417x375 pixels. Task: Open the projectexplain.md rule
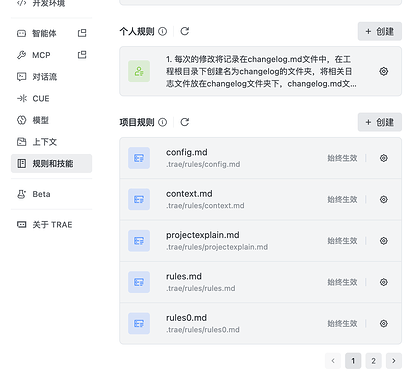click(260, 241)
